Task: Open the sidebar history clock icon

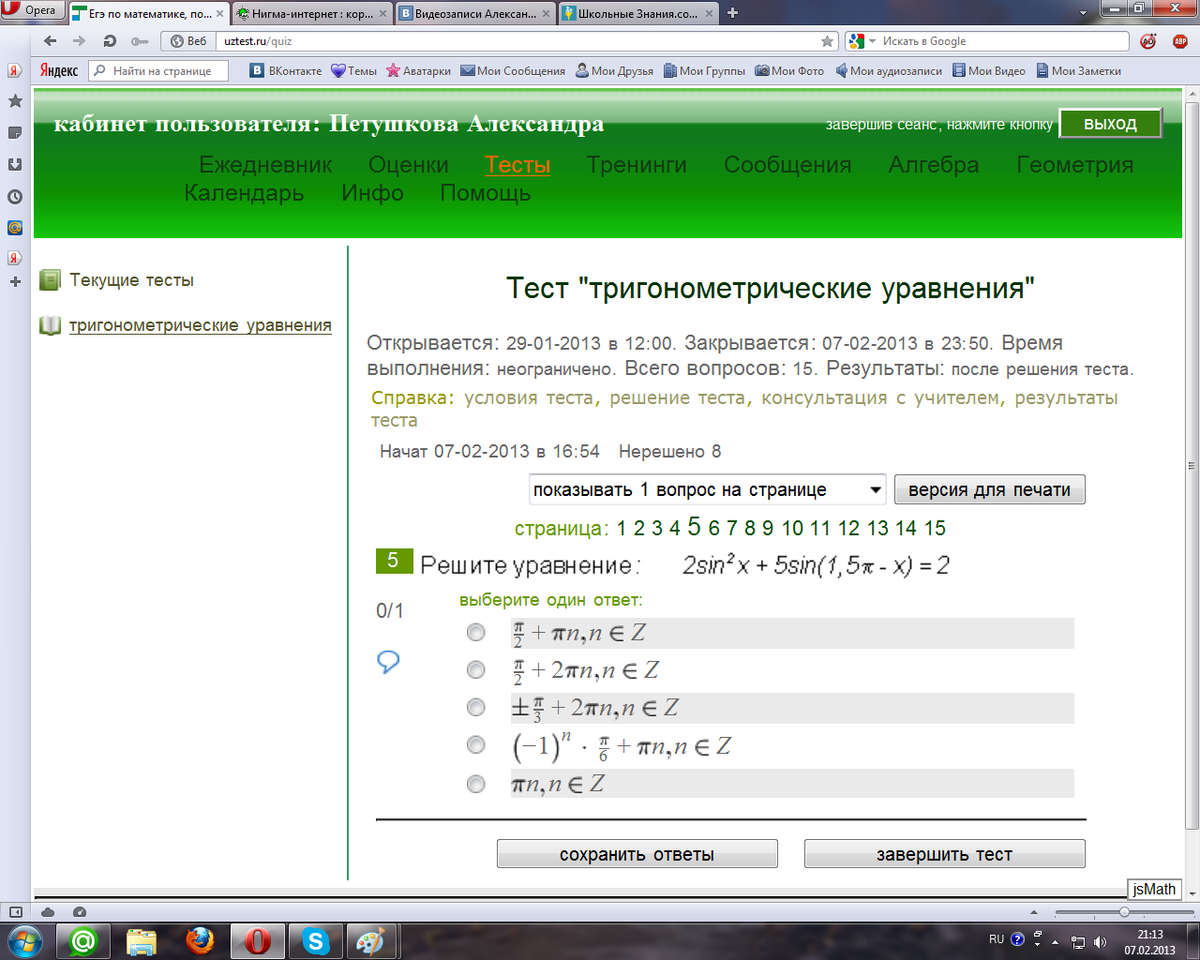Action: pyautogui.click(x=15, y=196)
